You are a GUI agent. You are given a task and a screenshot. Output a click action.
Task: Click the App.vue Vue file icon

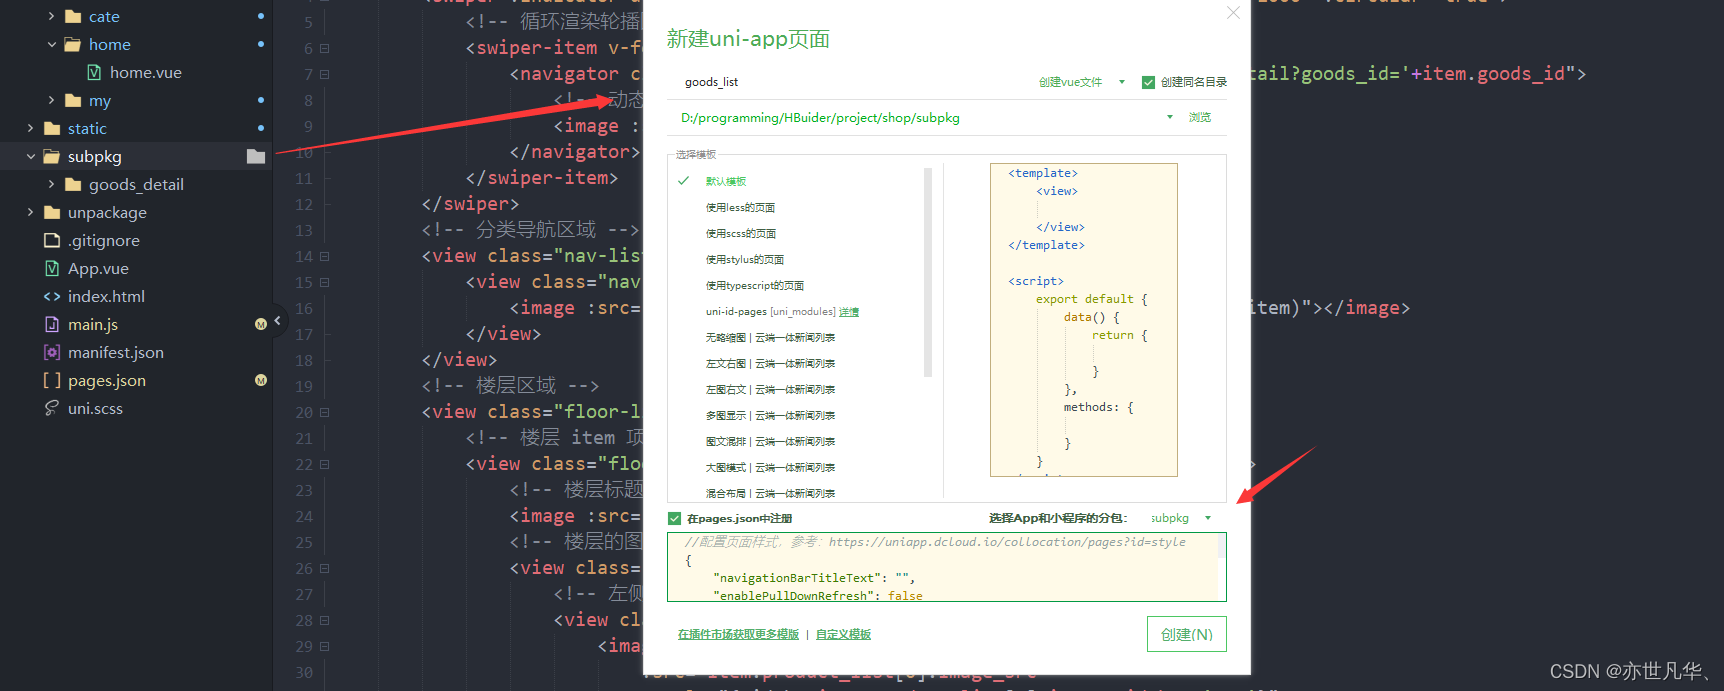52,268
